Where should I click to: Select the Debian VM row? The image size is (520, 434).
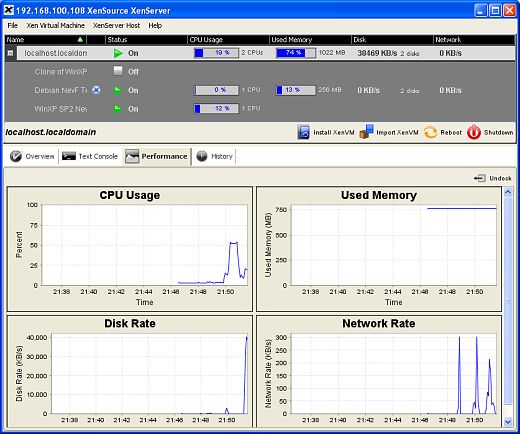(260, 90)
